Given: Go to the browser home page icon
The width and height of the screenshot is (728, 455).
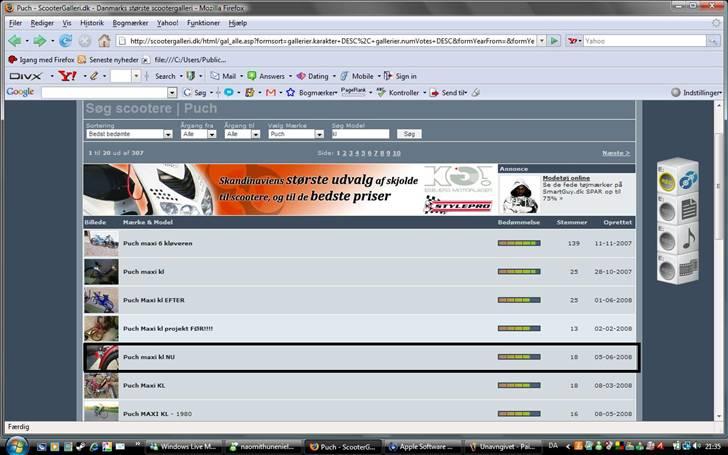Looking at the screenshot, I should (x=104, y=41).
